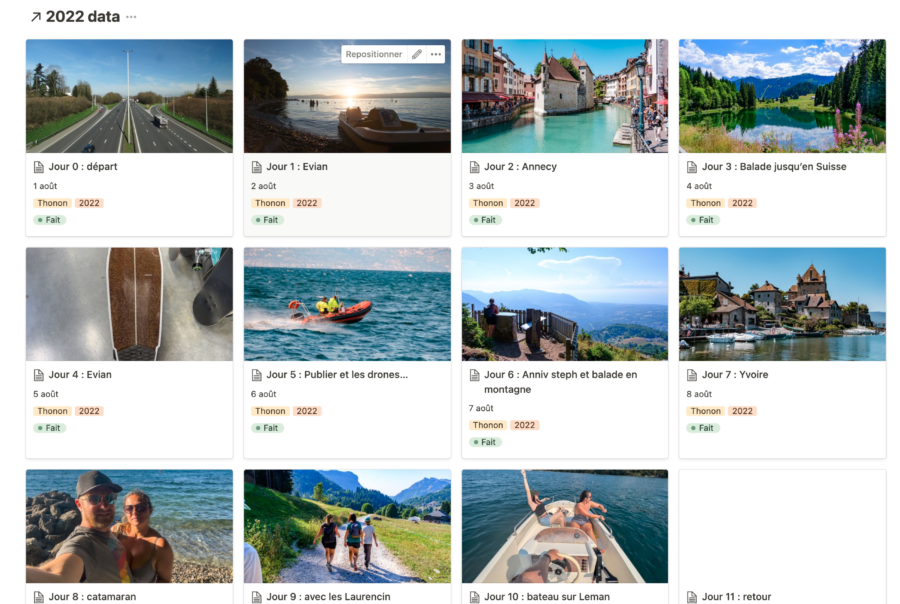The height and width of the screenshot is (604, 900).
Task: Click the arrow icon beside 2022 data
Action: (36, 17)
